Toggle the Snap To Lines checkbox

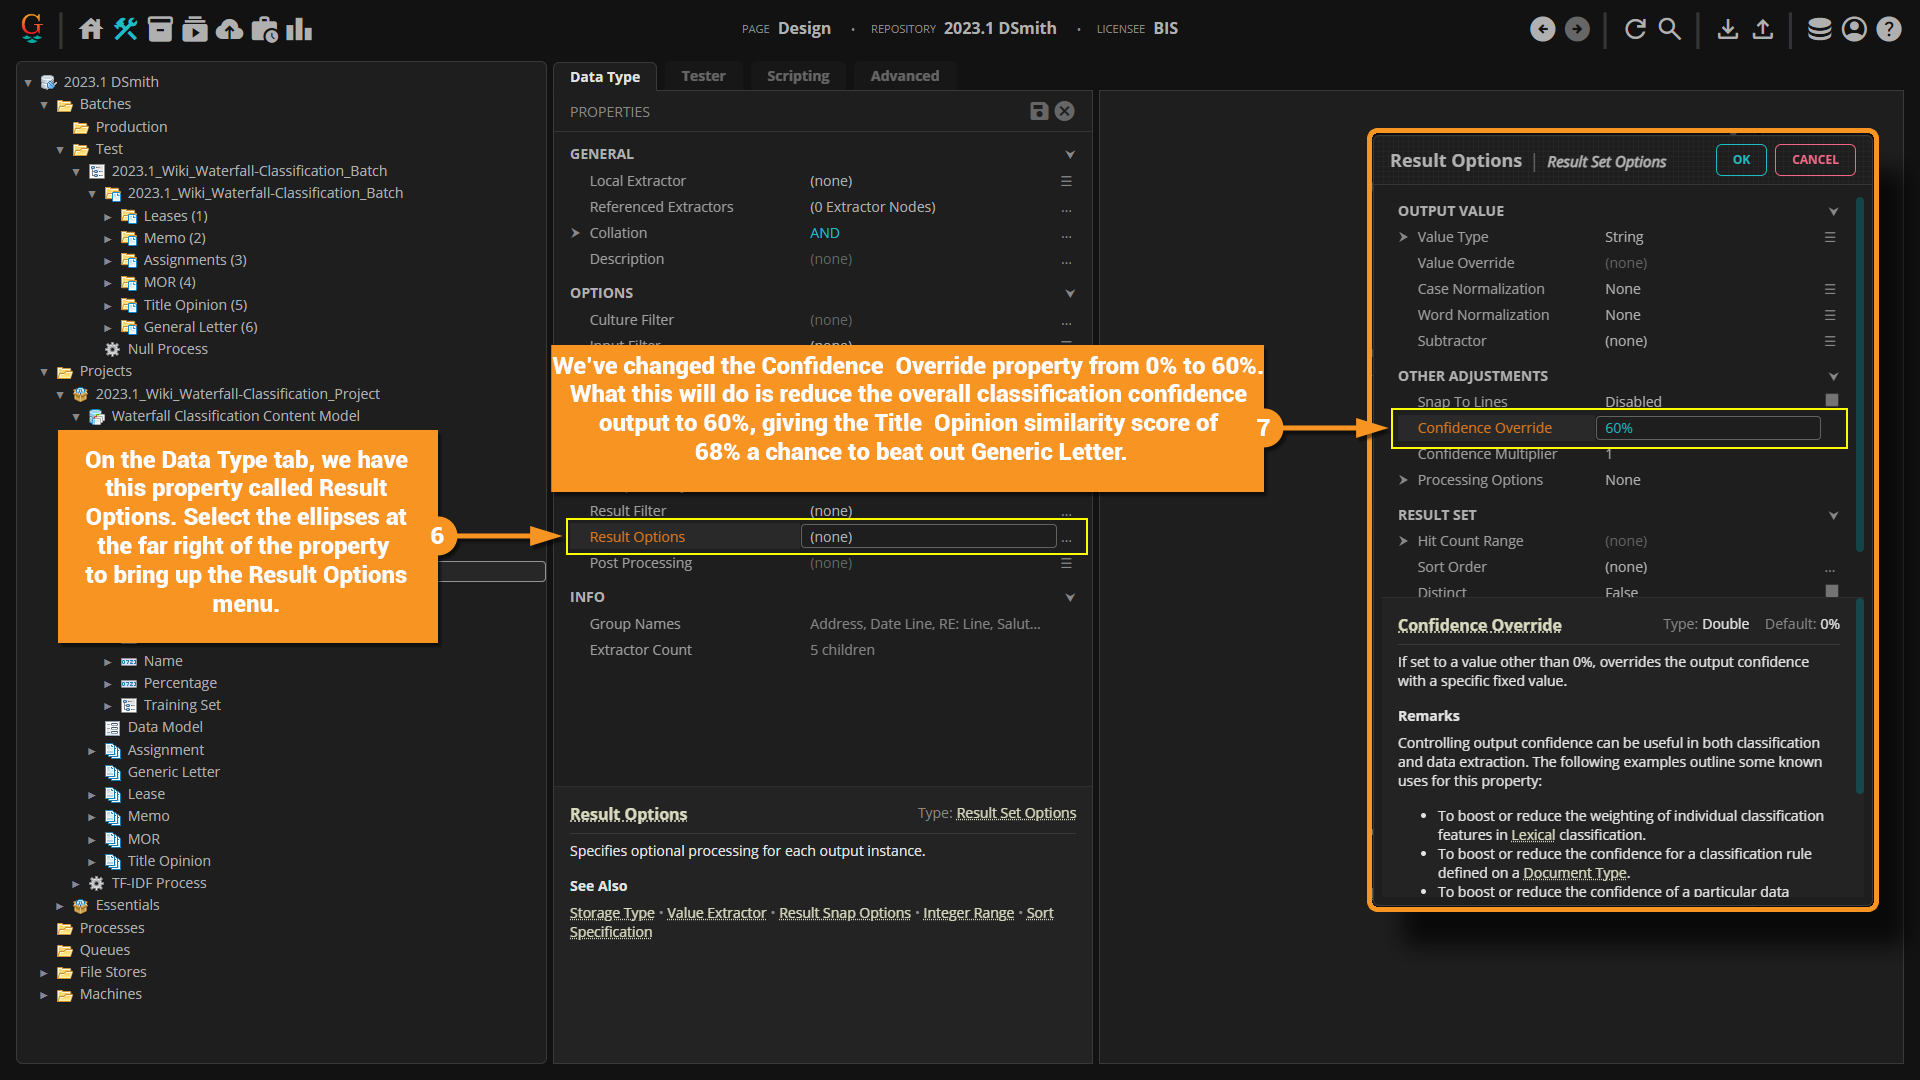(x=1831, y=400)
